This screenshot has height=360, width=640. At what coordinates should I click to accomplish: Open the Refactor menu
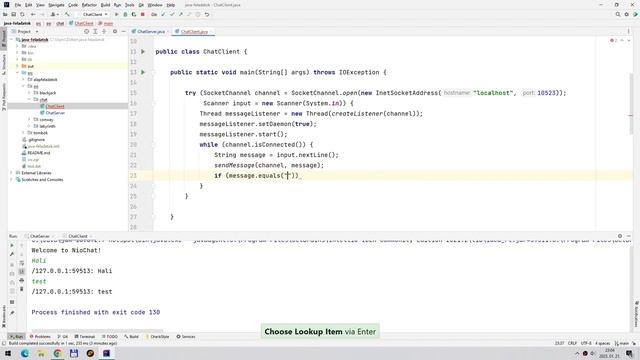pyautogui.click(x=89, y=5)
